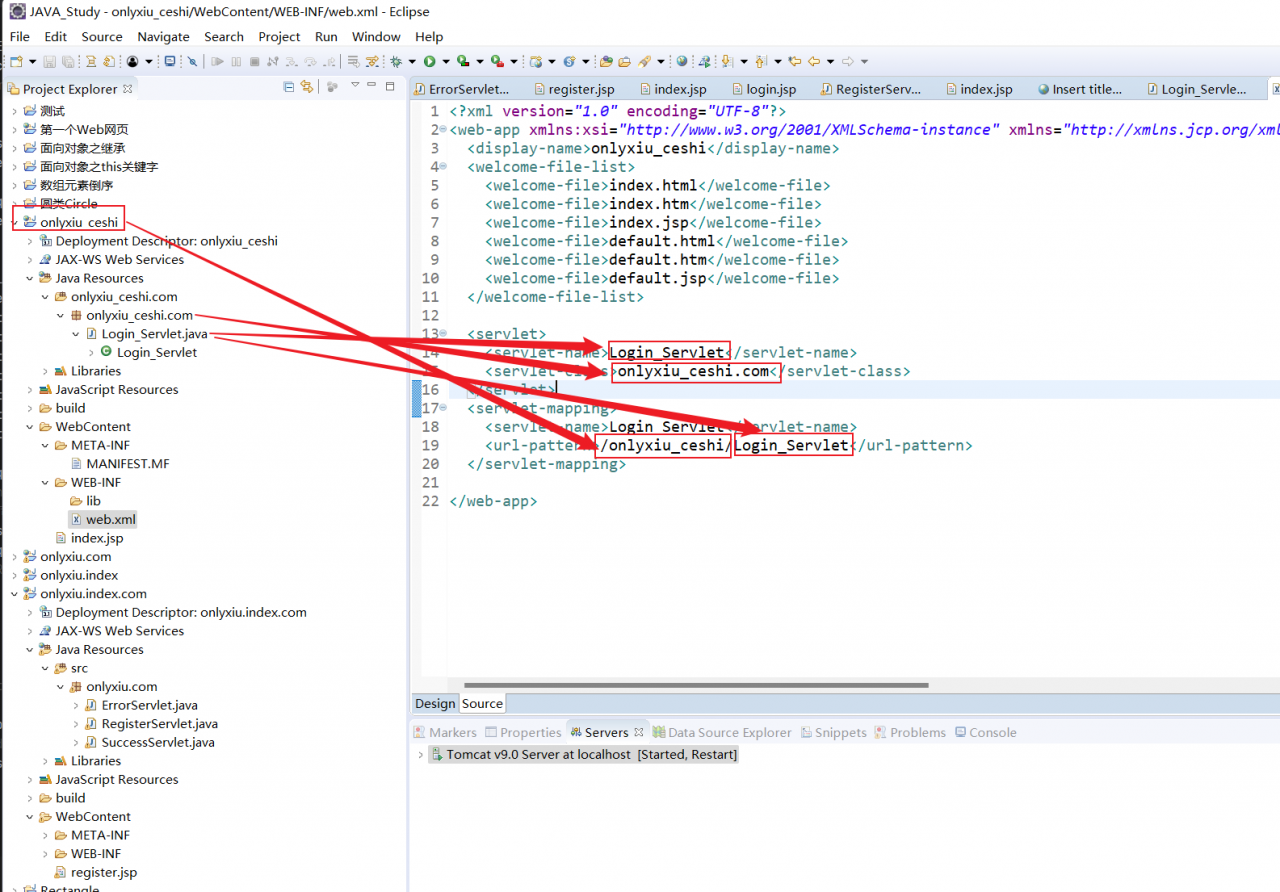1280x892 pixels.
Task: Open the Console view tab
Action: [x=992, y=733]
